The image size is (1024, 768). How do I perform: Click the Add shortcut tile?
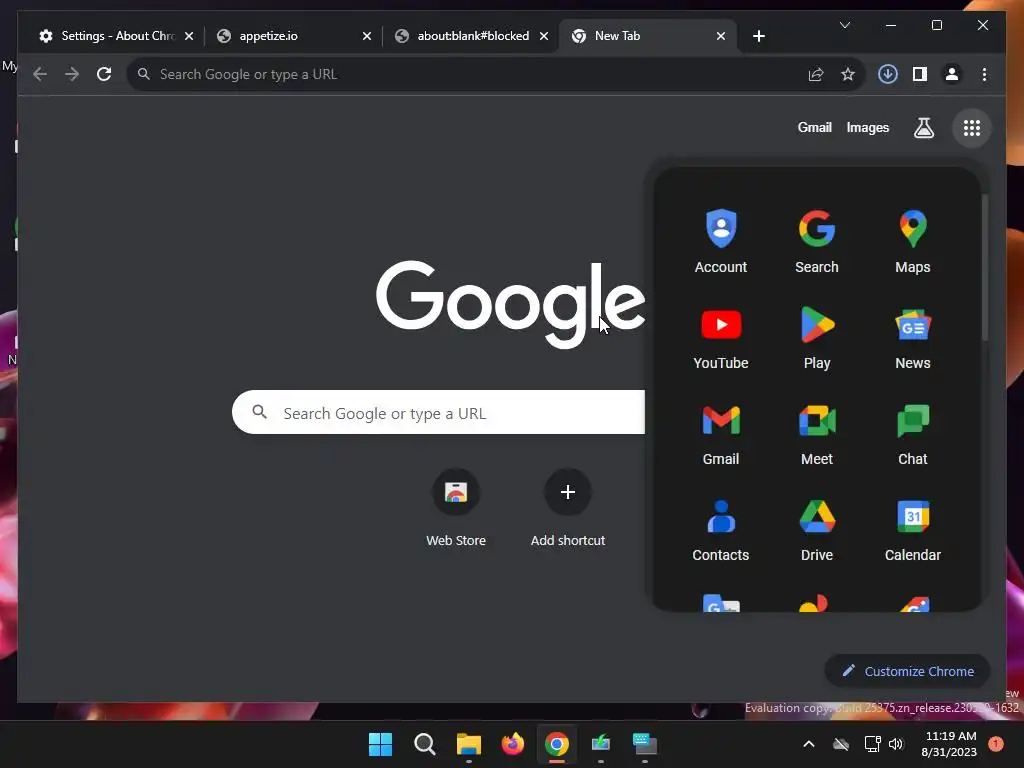pyautogui.click(x=568, y=509)
